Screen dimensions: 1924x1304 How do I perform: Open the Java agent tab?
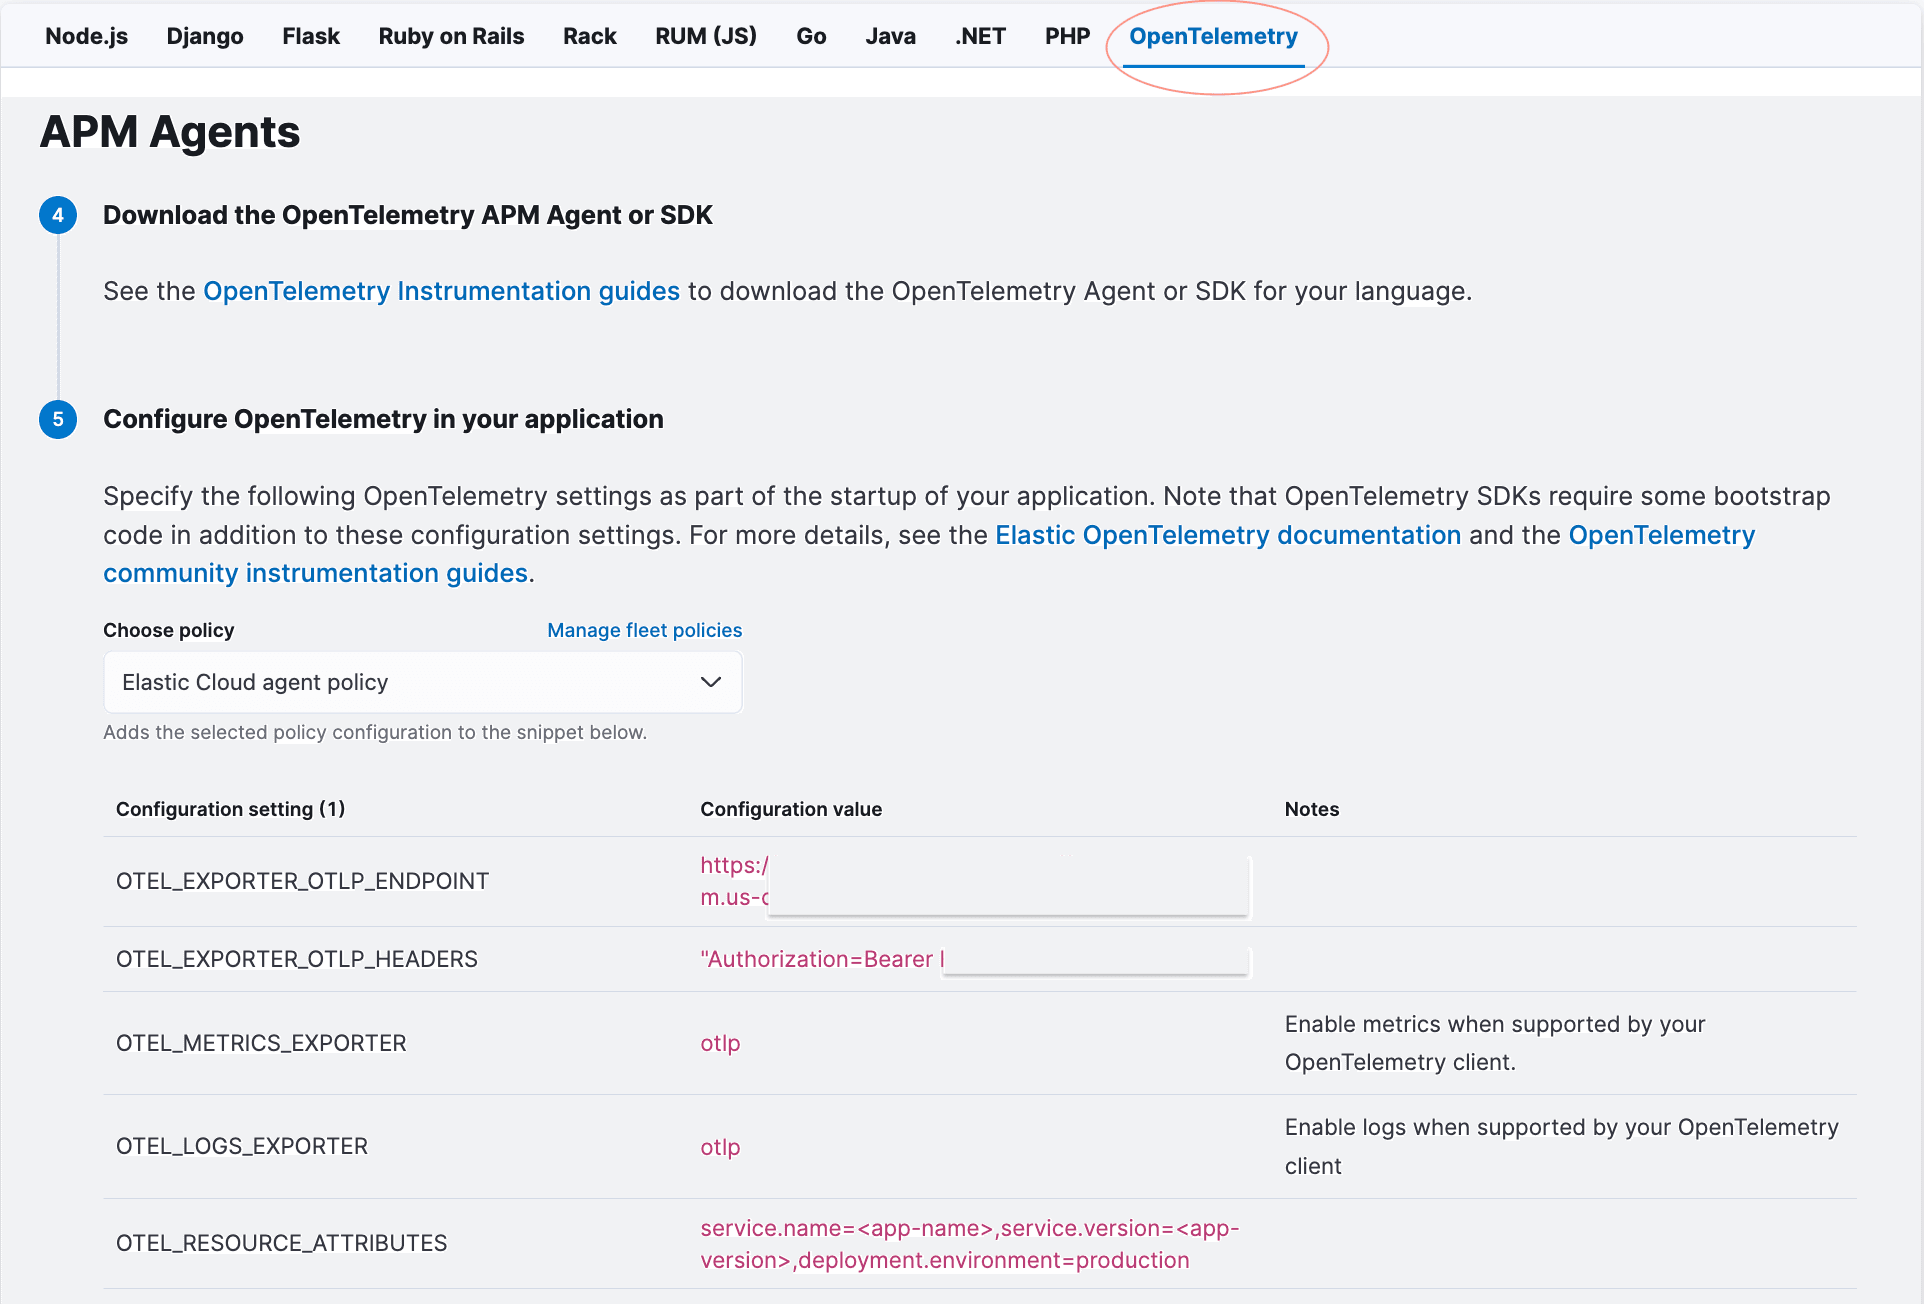tap(890, 36)
